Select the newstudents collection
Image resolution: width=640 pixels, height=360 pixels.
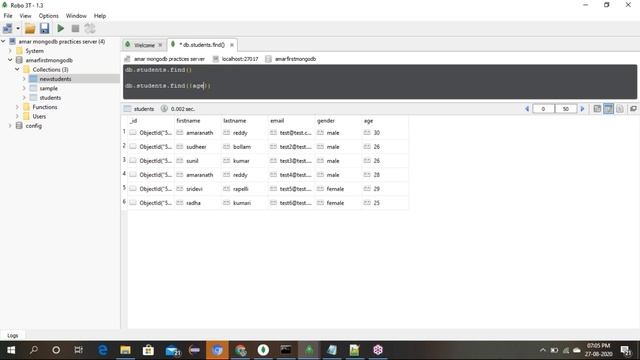(x=55, y=79)
